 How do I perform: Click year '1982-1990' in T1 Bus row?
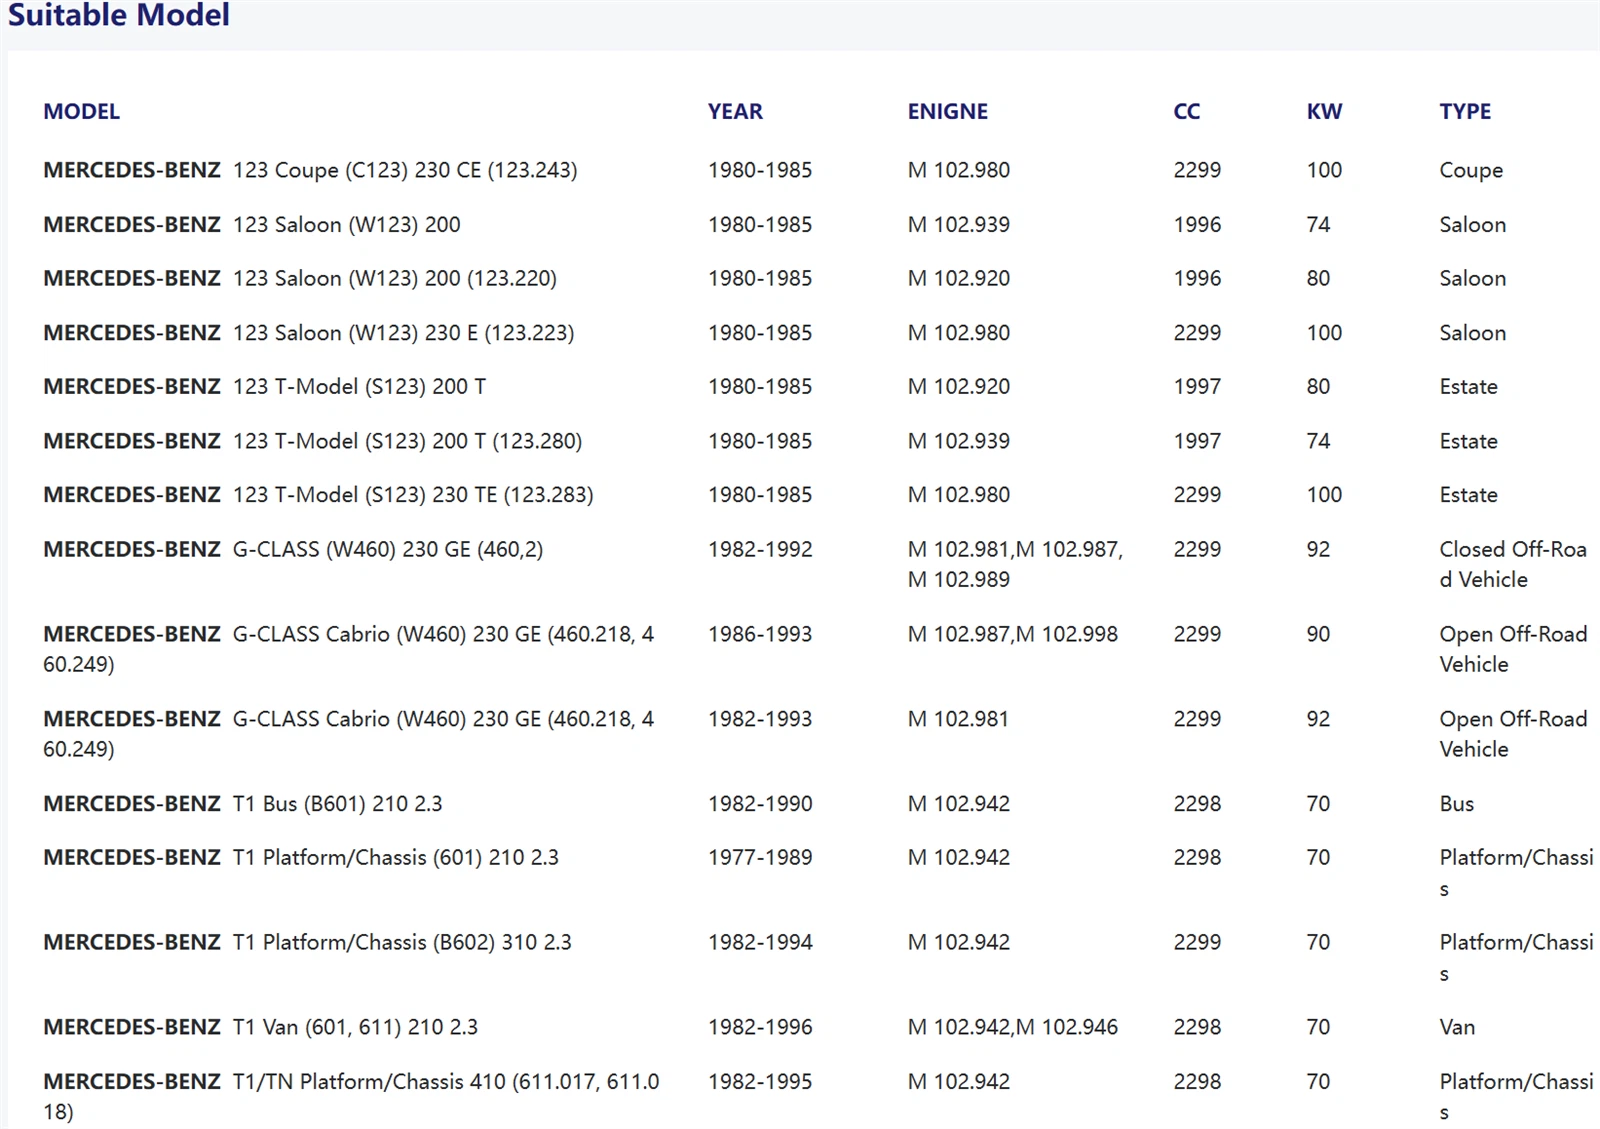(x=760, y=804)
